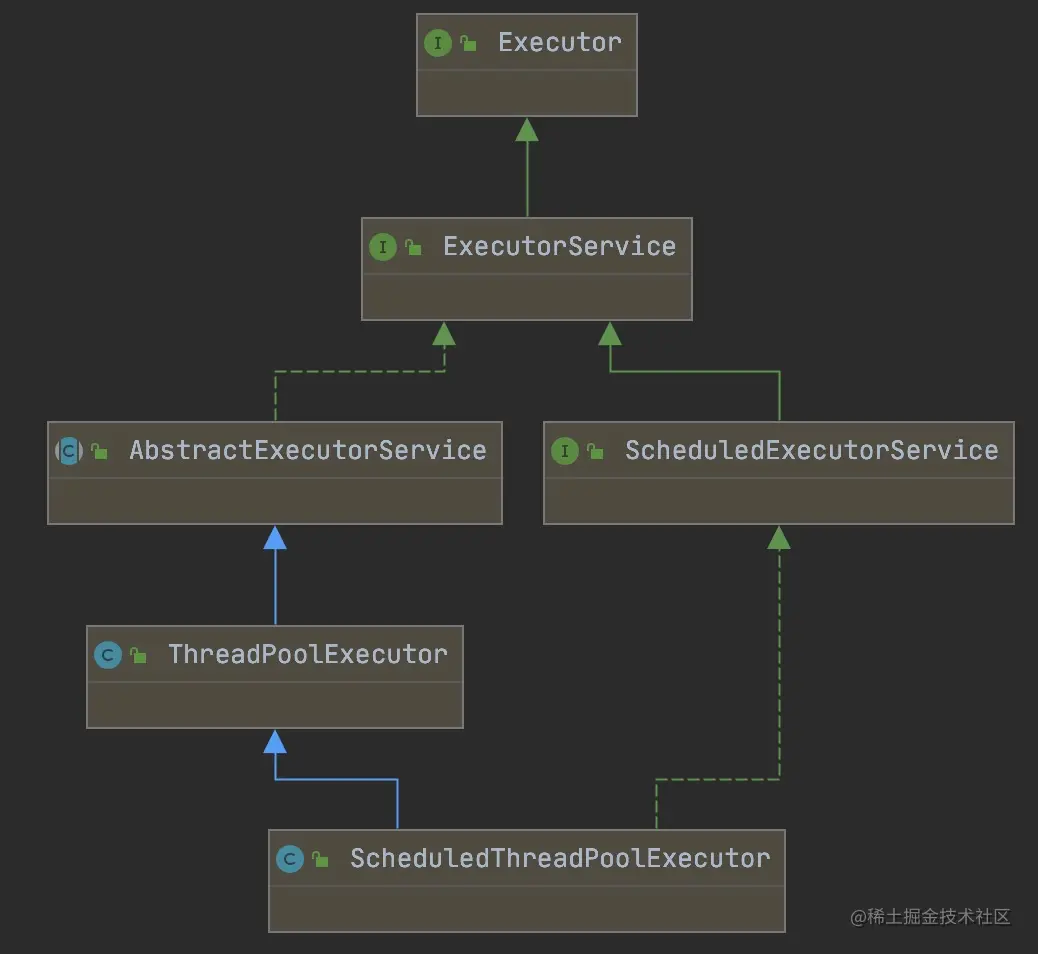Select the AbstractExecutorService class label
The height and width of the screenshot is (954, 1038).
click(x=307, y=450)
